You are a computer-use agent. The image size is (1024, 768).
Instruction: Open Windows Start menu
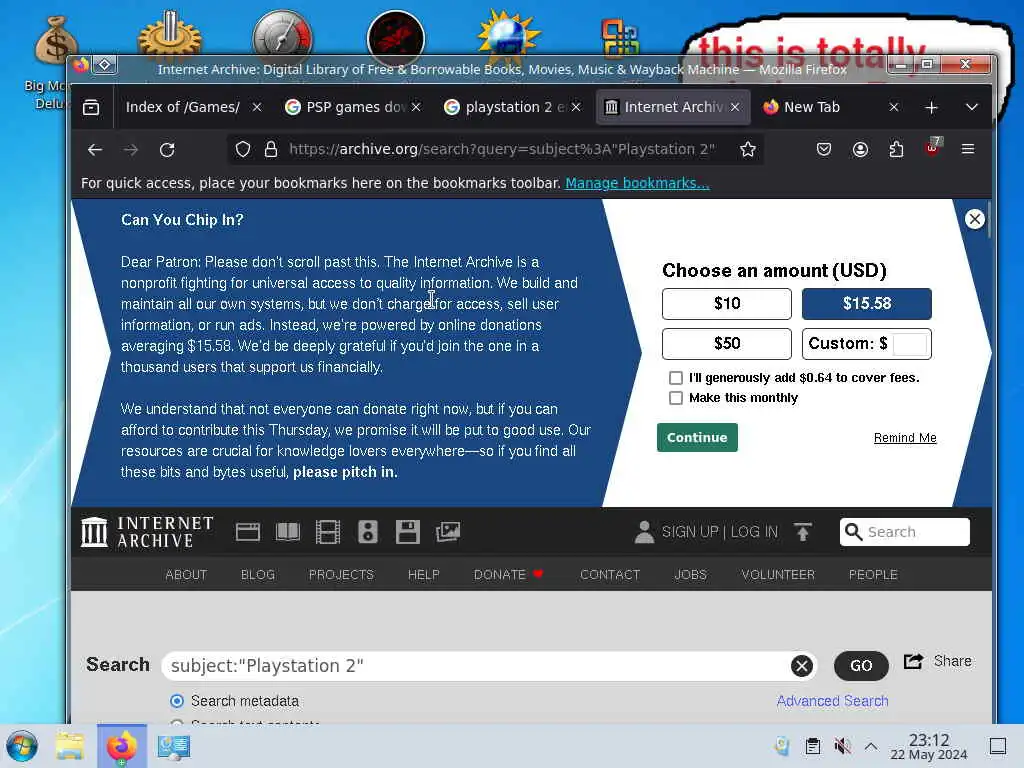22,746
